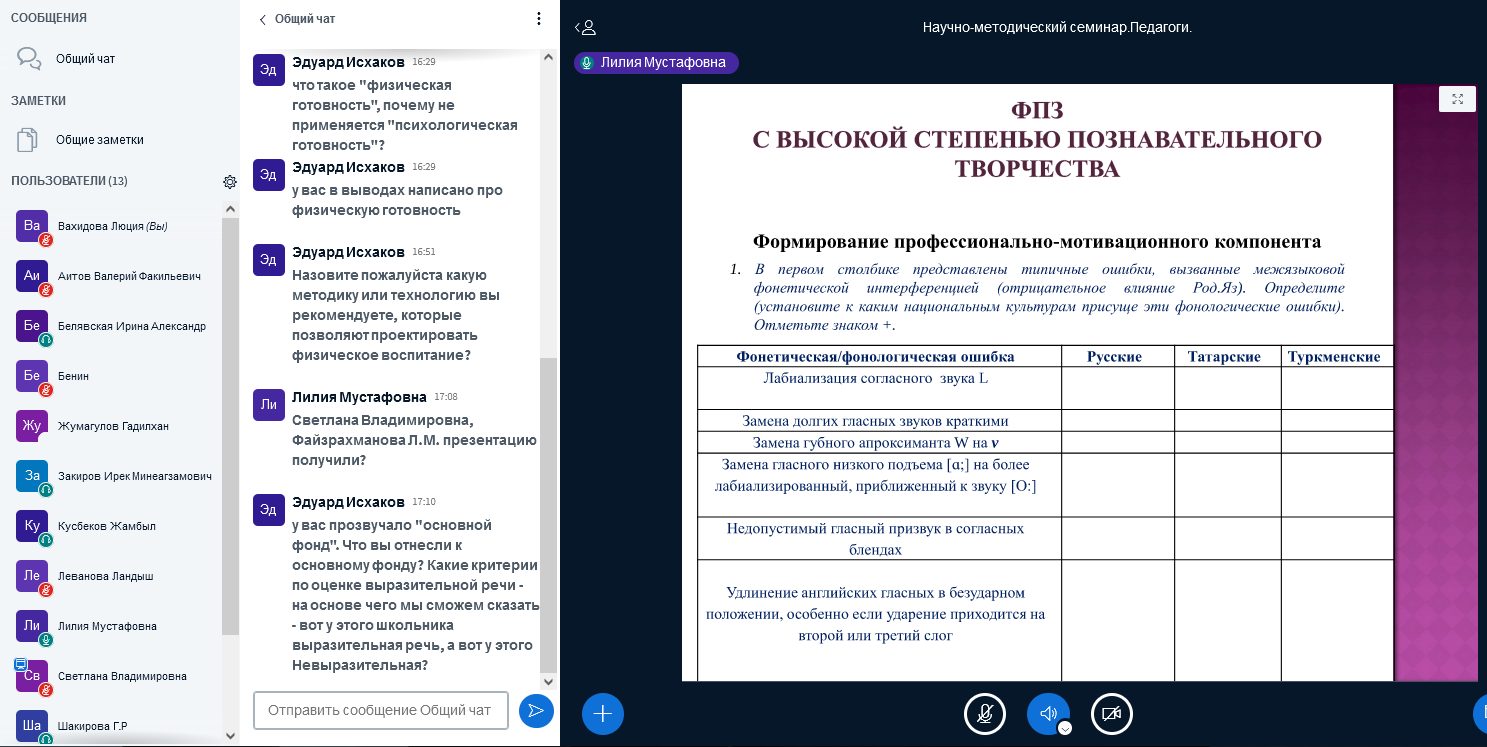
Task: Focus the Отправить сообщение input field
Action: coord(380,711)
